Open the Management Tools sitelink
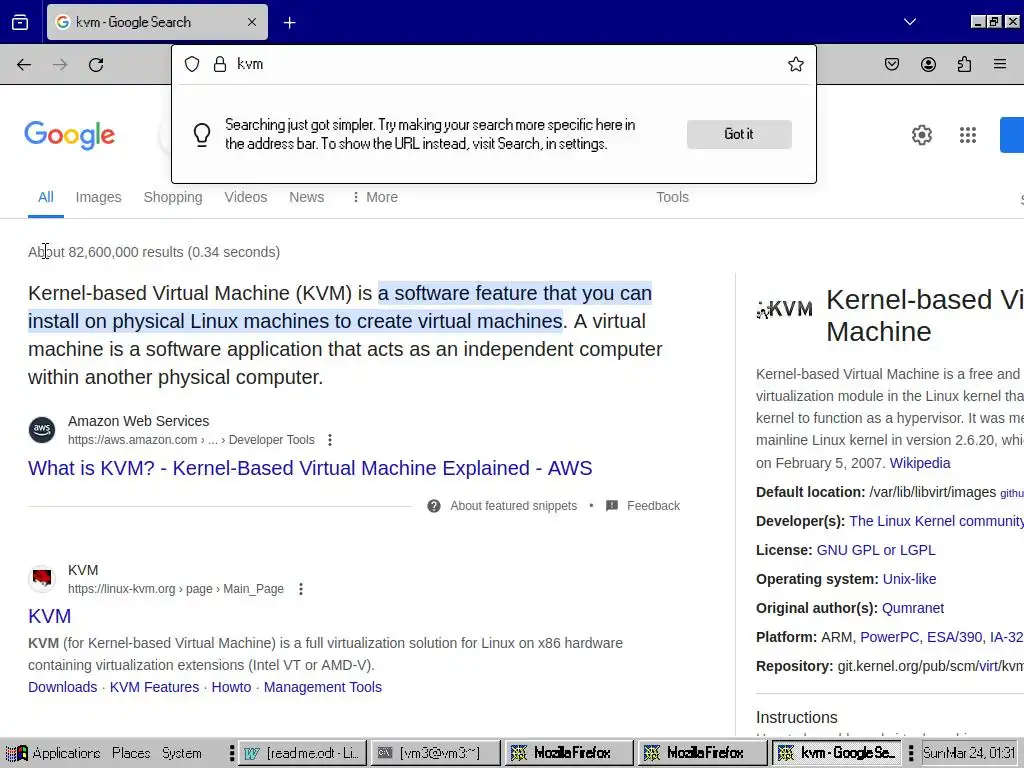This screenshot has height=768, width=1024. pos(323,687)
